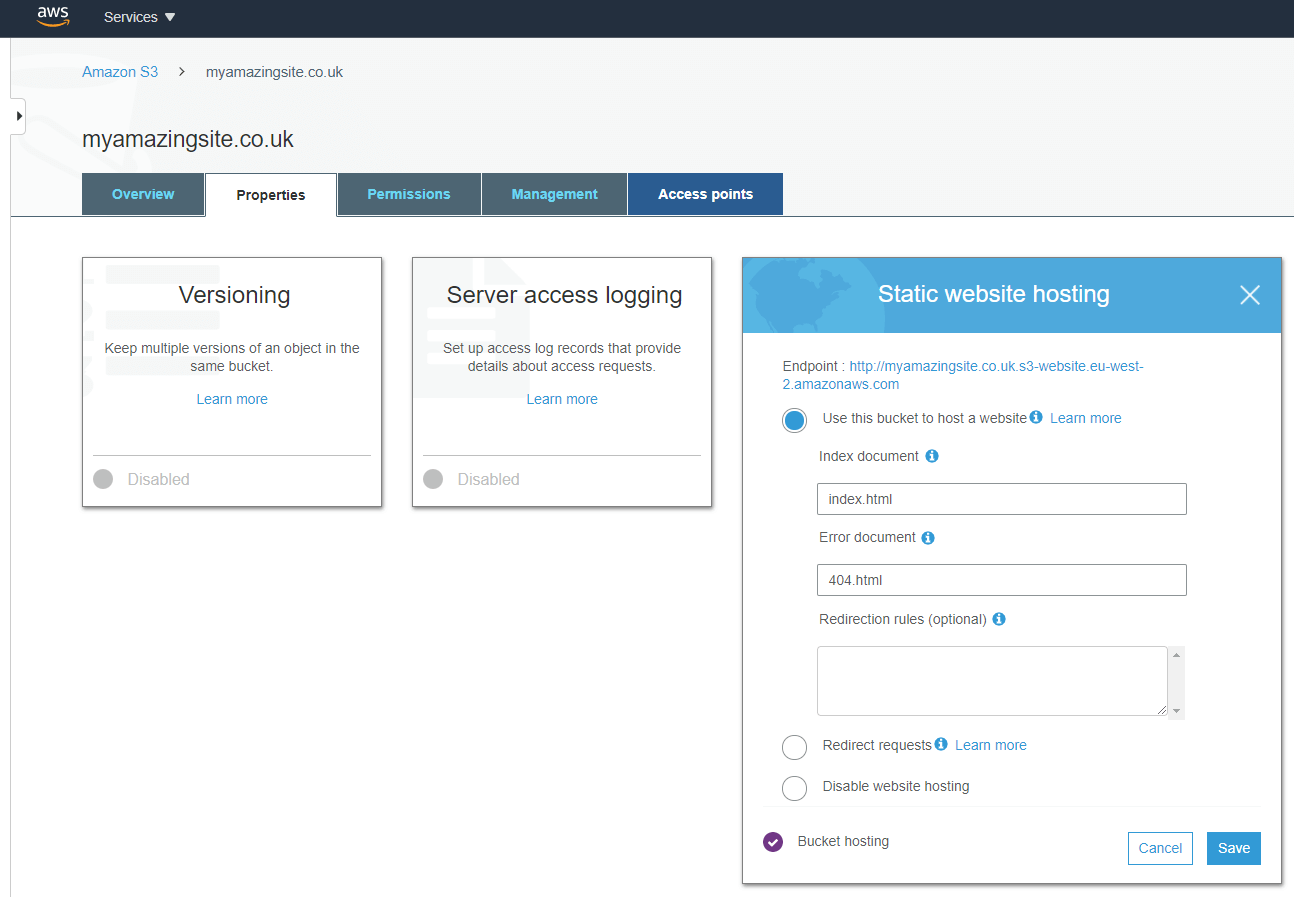Click the Redirection rules text area

[x=992, y=681]
